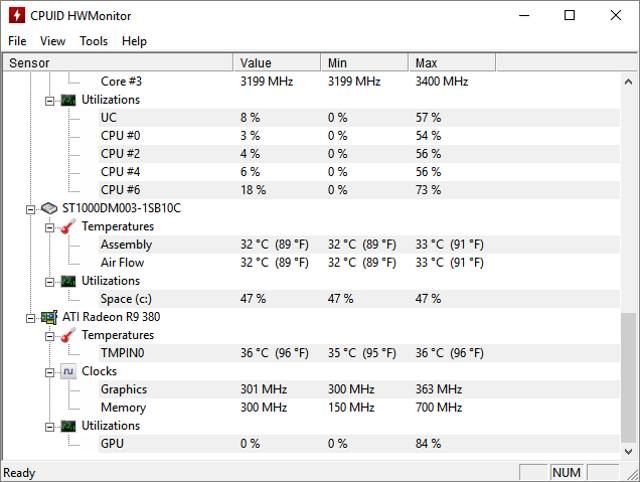Collapse the ATI Radeon R9 380 node
This screenshot has height=482, width=640.
(31, 317)
